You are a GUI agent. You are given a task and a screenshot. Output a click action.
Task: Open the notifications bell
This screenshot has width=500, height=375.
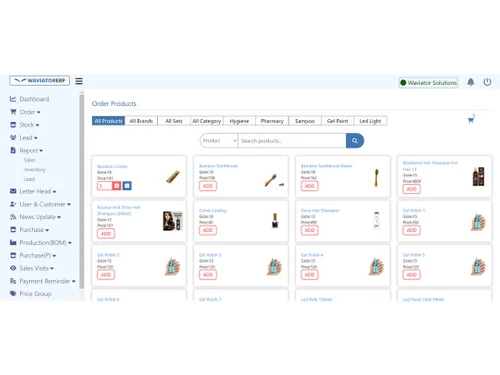pyautogui.click(x=470, y=82)
